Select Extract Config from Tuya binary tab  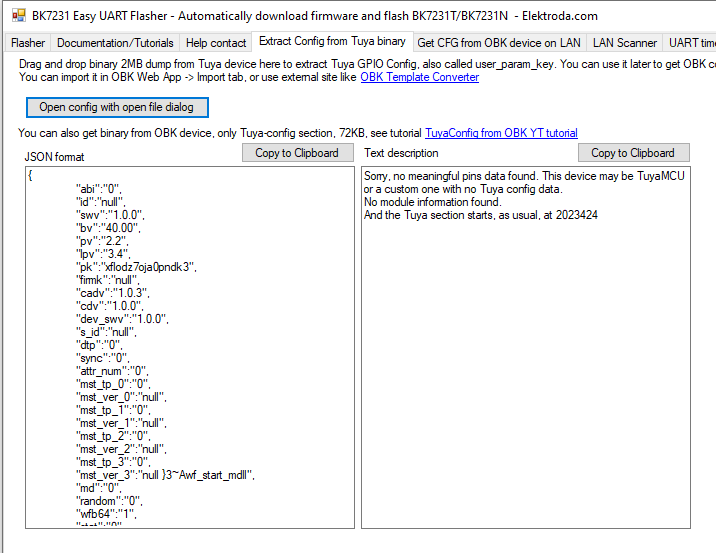click(332, 41)
